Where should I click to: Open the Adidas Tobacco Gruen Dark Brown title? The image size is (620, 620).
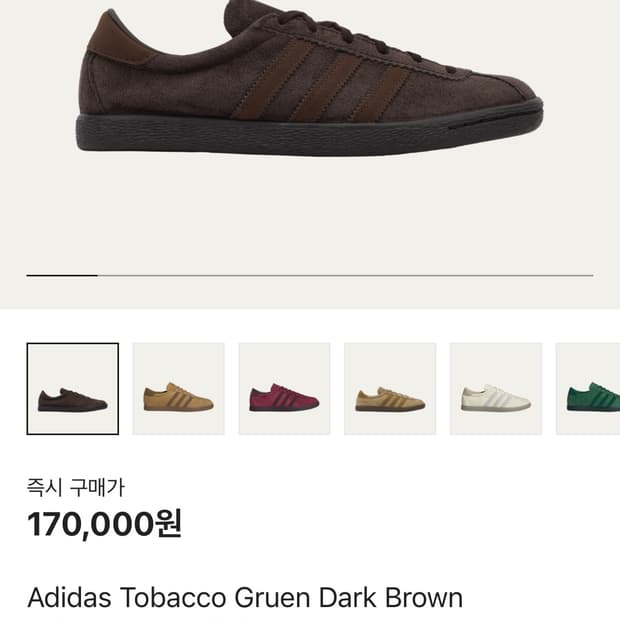point(245,598)
